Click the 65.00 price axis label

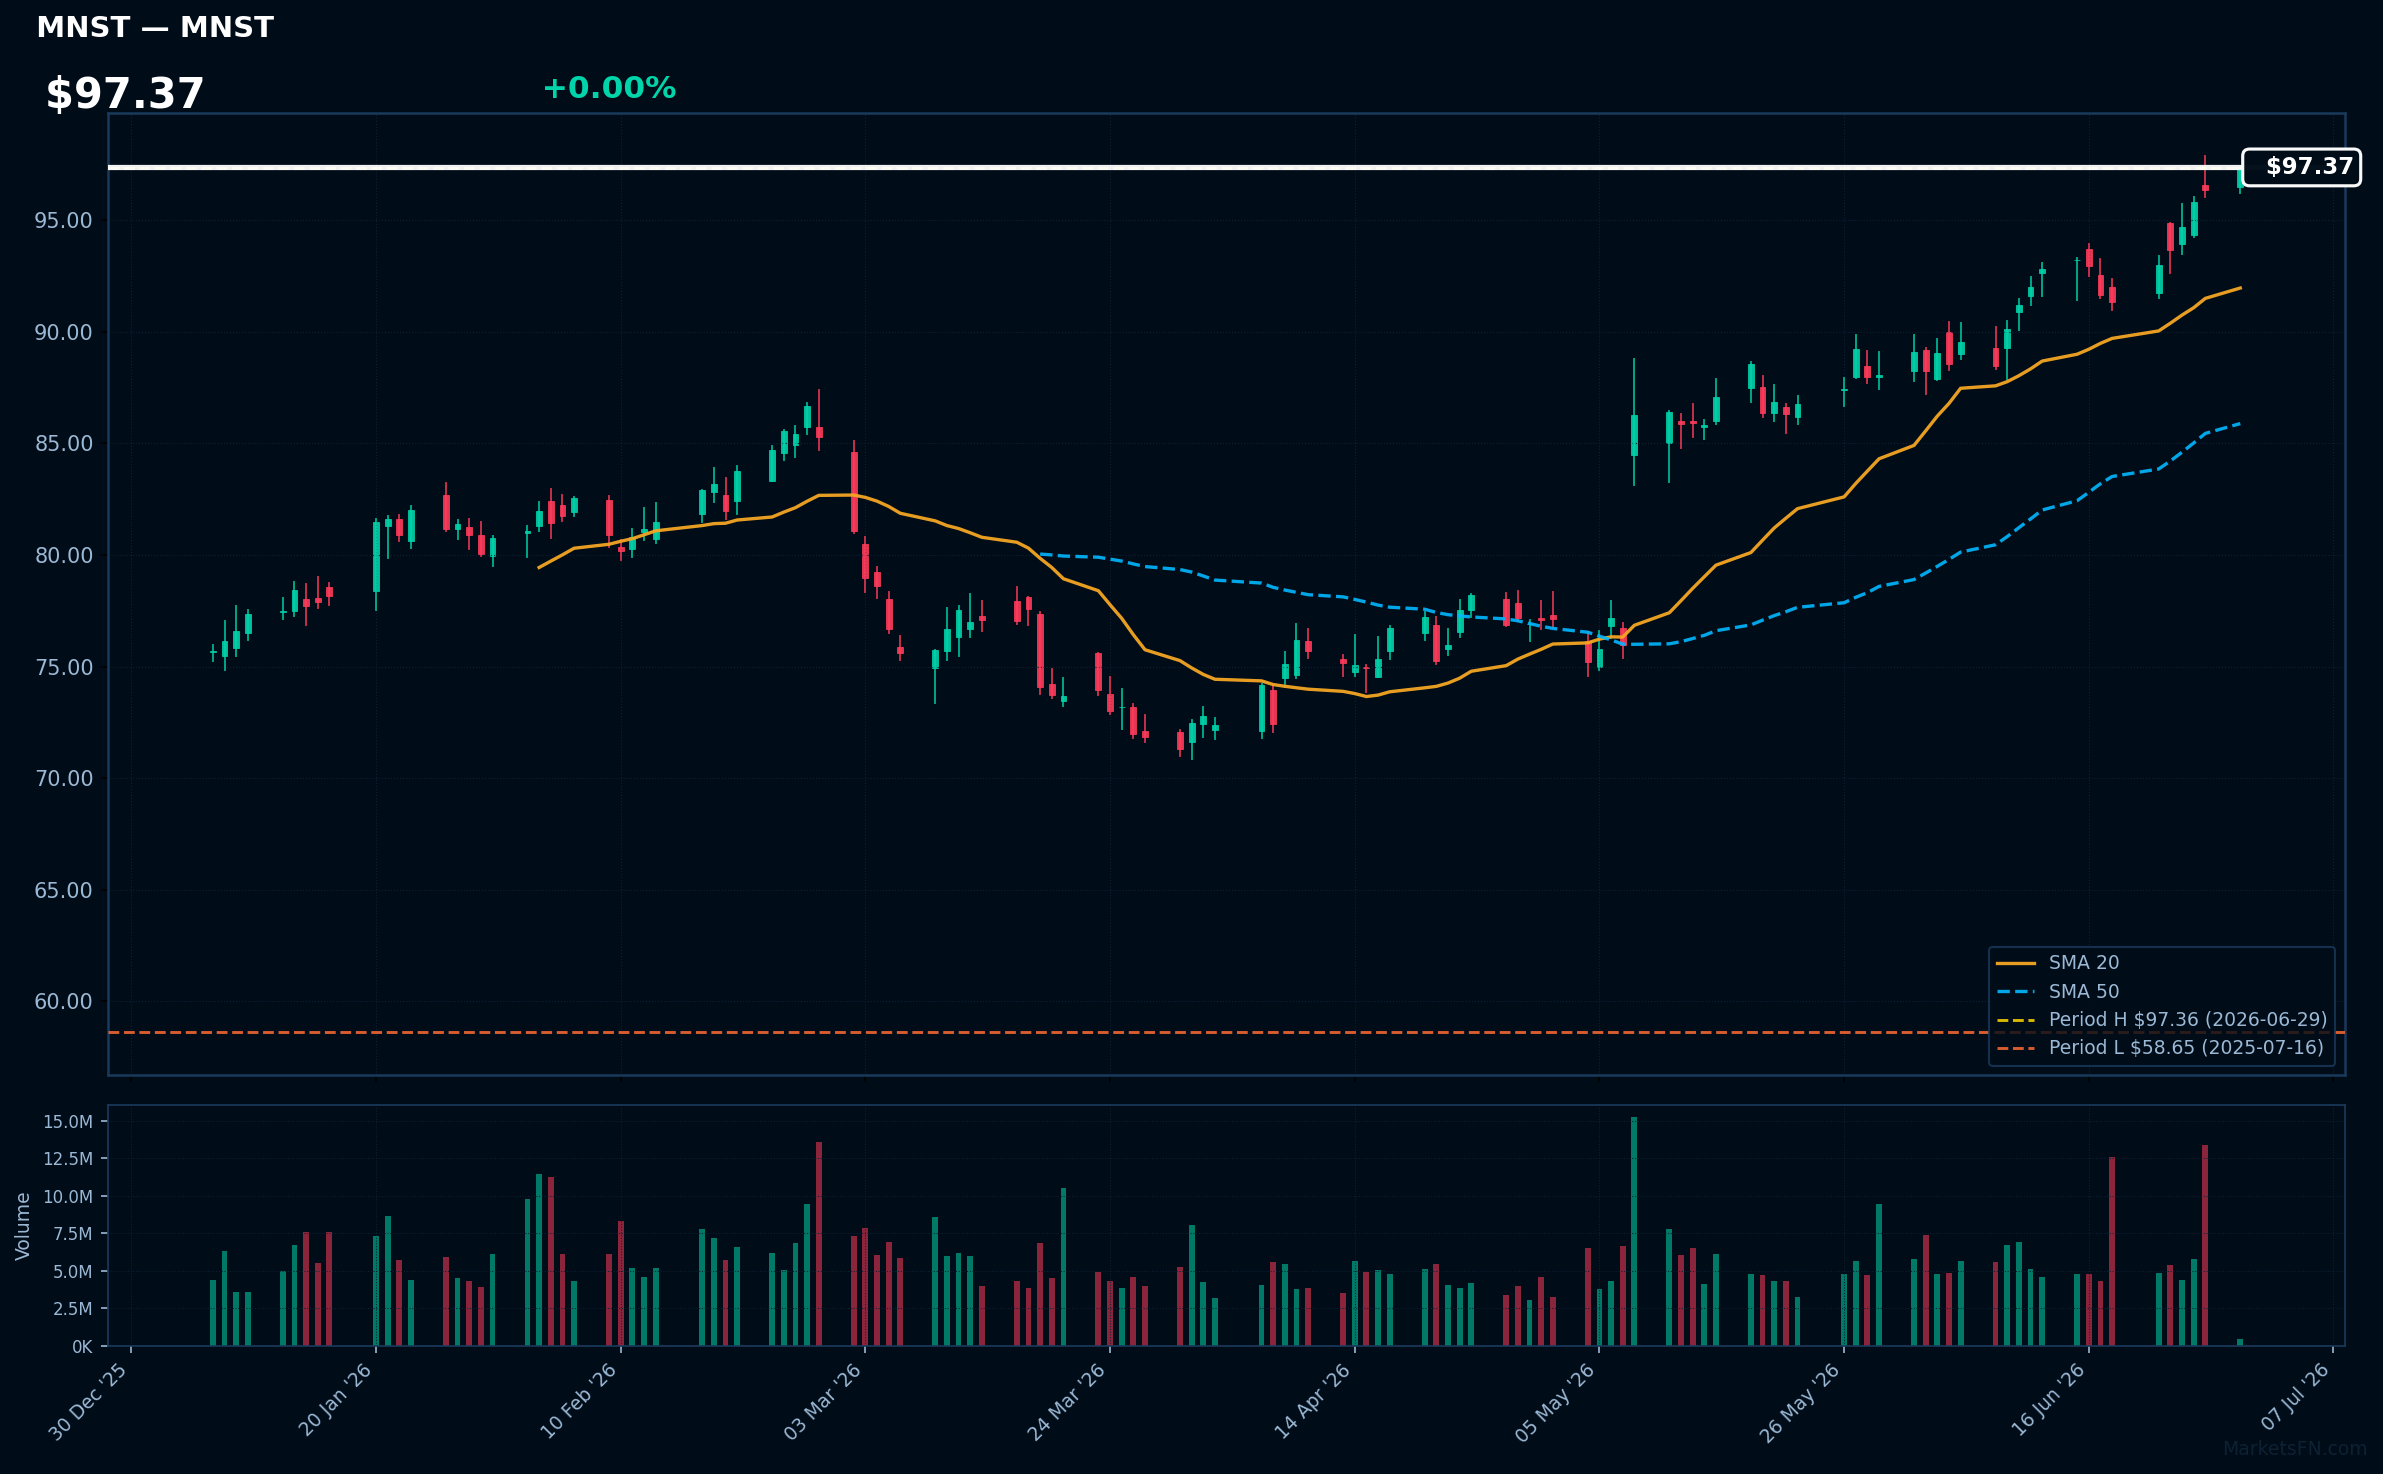pyautogui.click(x=63, y=891)
